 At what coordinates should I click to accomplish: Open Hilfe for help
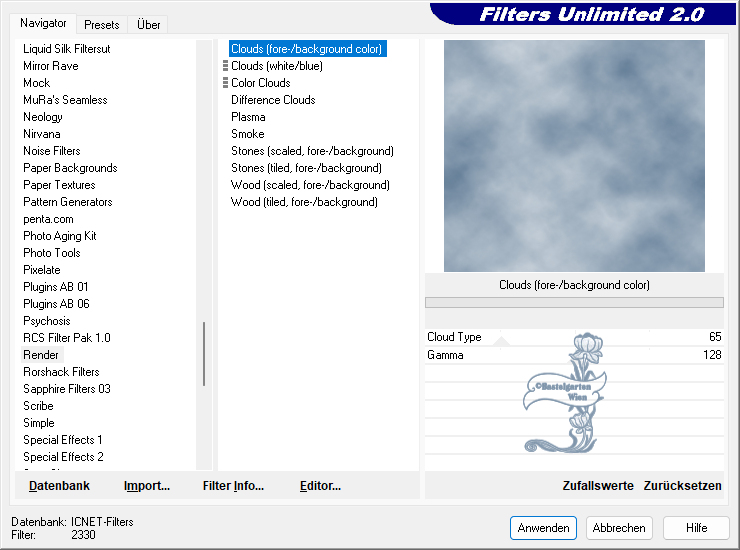pos(696,528)
